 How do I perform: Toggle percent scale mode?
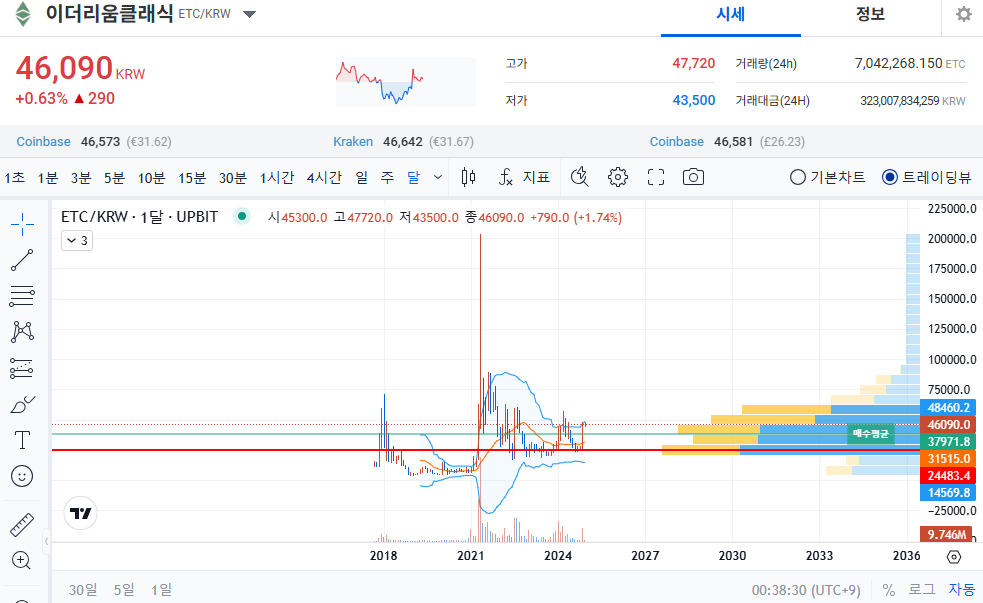(x=888, y=590)
